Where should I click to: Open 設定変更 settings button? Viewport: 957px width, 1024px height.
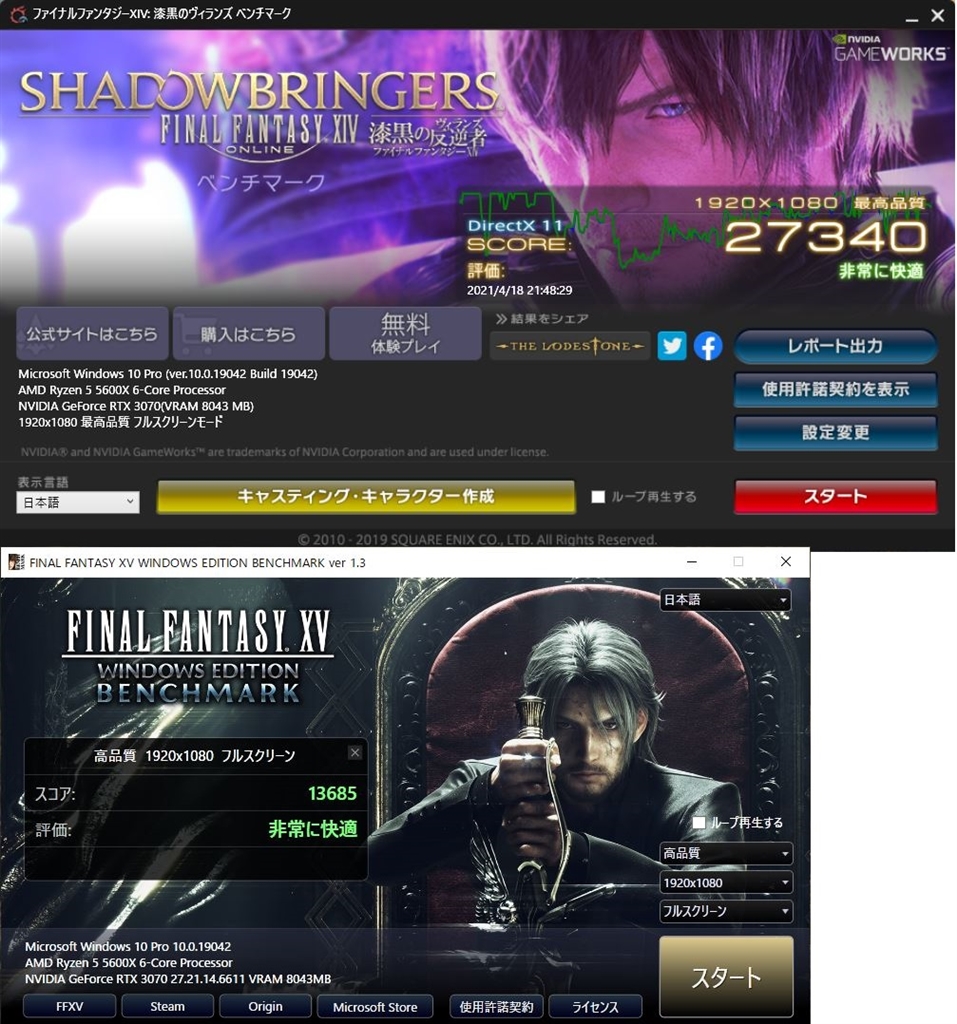pos(835,432)
